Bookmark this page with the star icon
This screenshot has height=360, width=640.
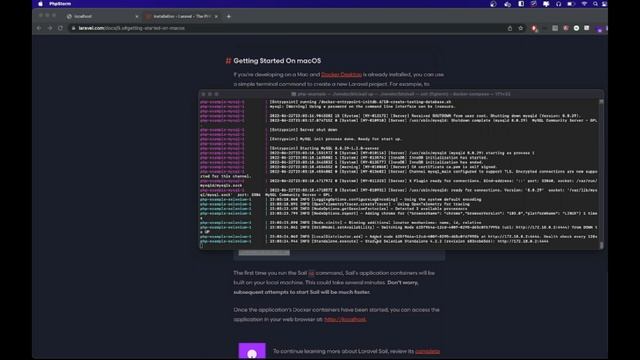click(x=521, y=28)
